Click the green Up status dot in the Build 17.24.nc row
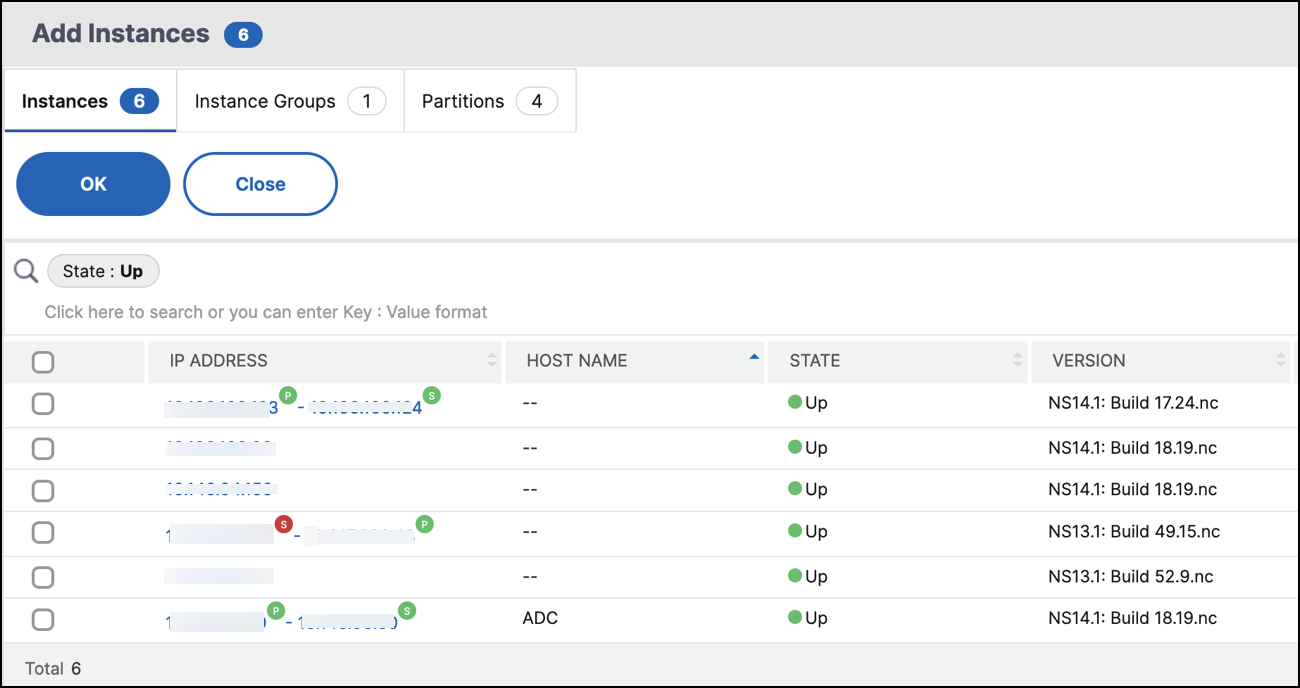Image resolution: width=1300 pixels, height=688 pixels. coord(795,403)
